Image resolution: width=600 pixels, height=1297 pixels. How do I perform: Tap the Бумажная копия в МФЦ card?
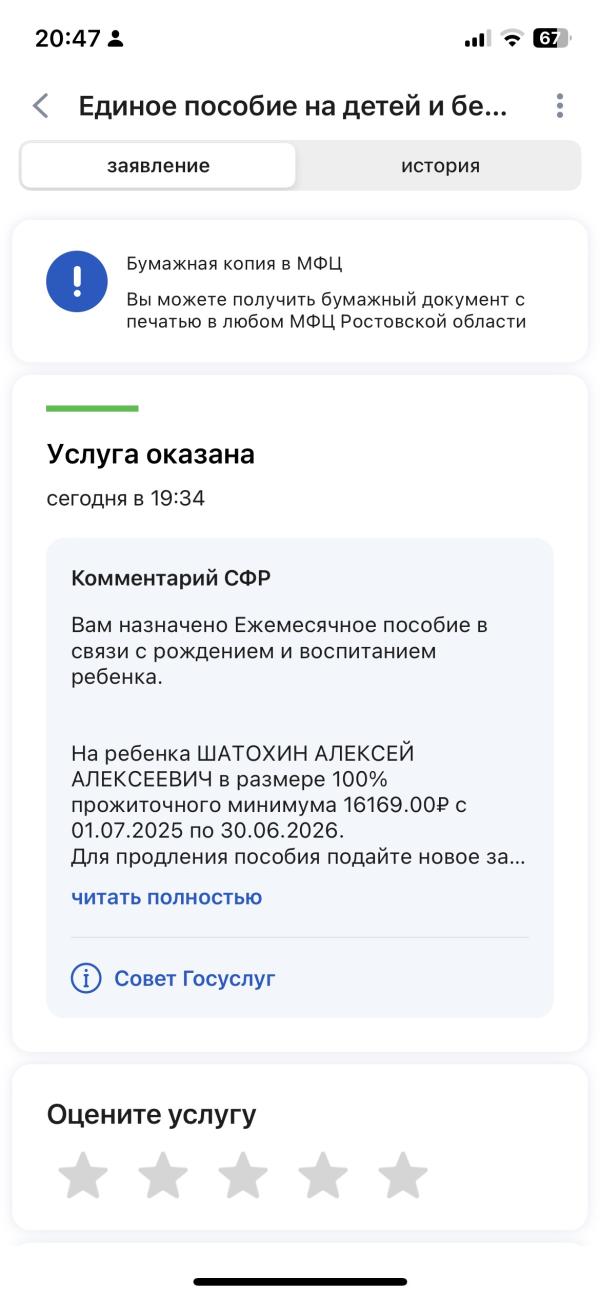[300, 291]
